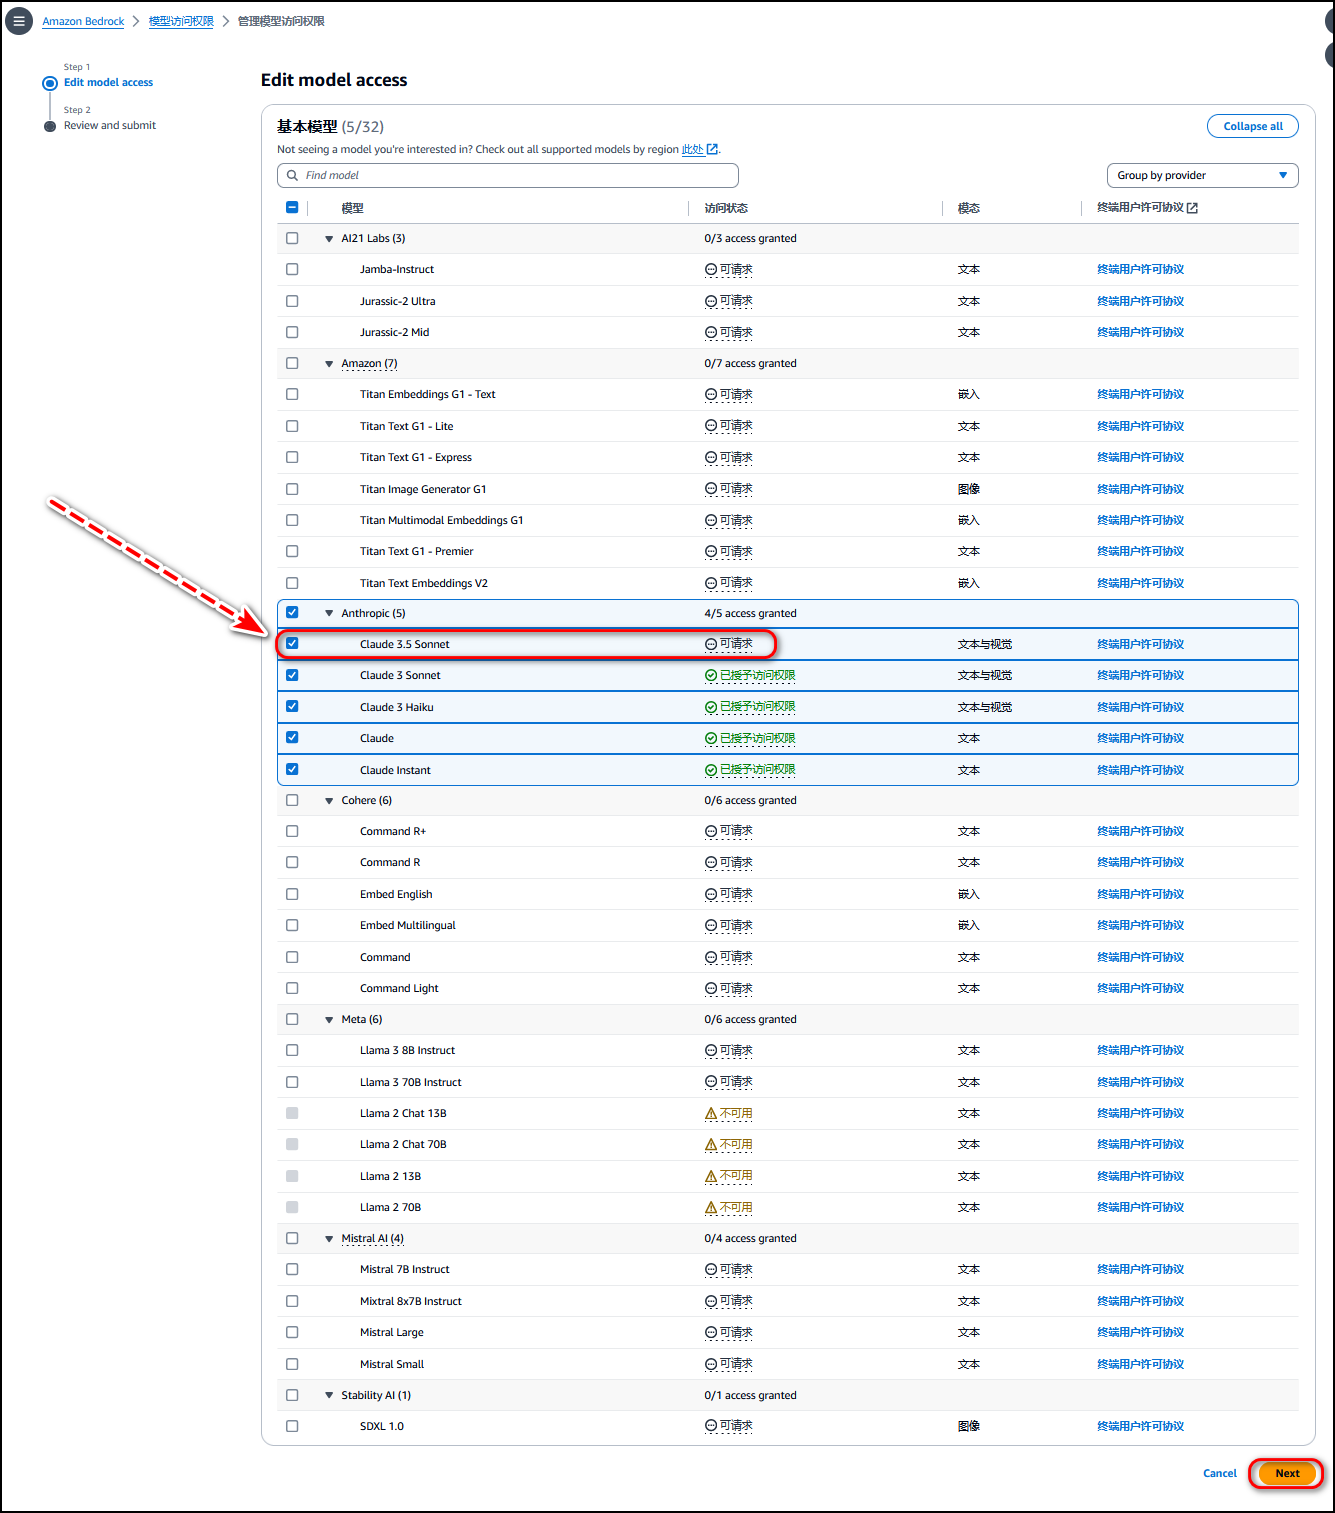Open EULA link for SDXL 1.0

[1140, 1426]
